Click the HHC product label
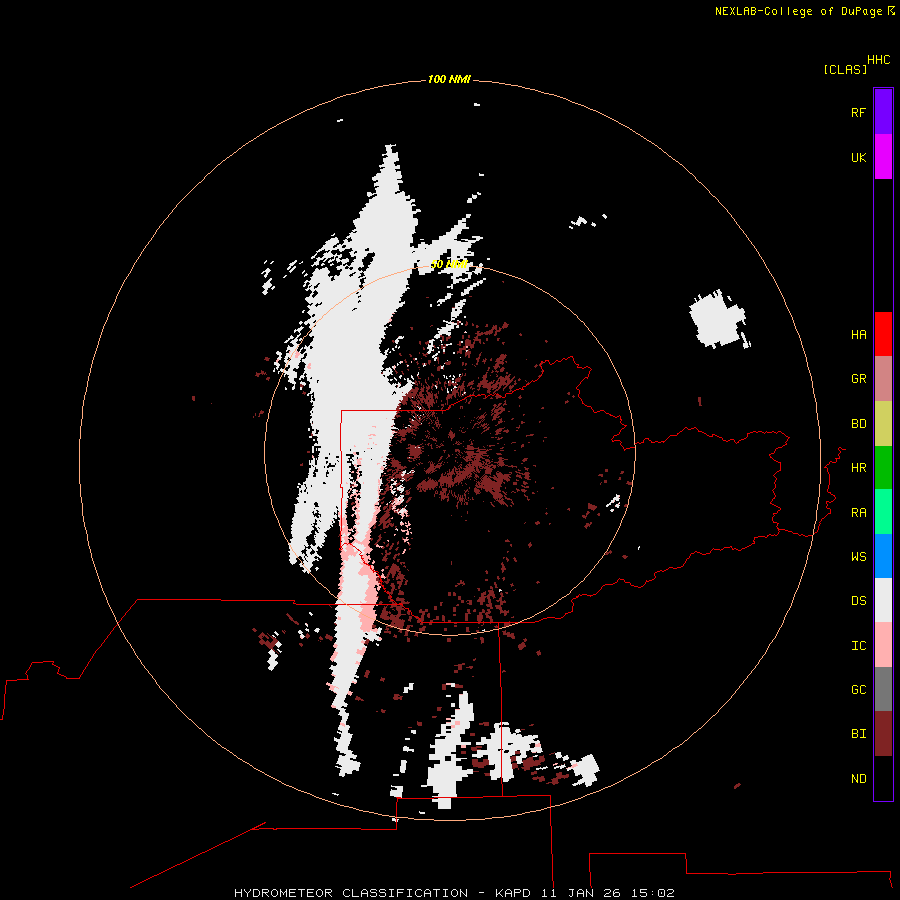Screen dimensions: 900x900 [x=878, y=60]
